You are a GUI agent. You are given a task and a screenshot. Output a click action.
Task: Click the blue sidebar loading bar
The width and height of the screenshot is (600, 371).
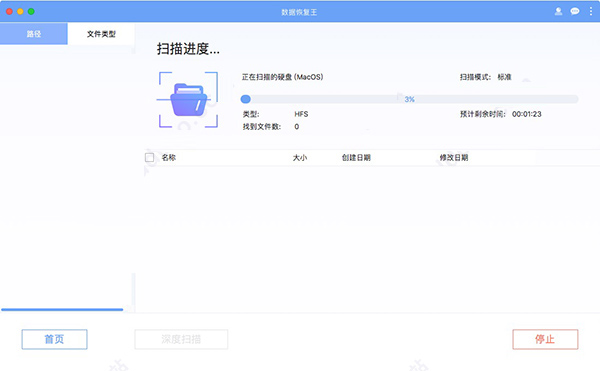coord(62,309)
